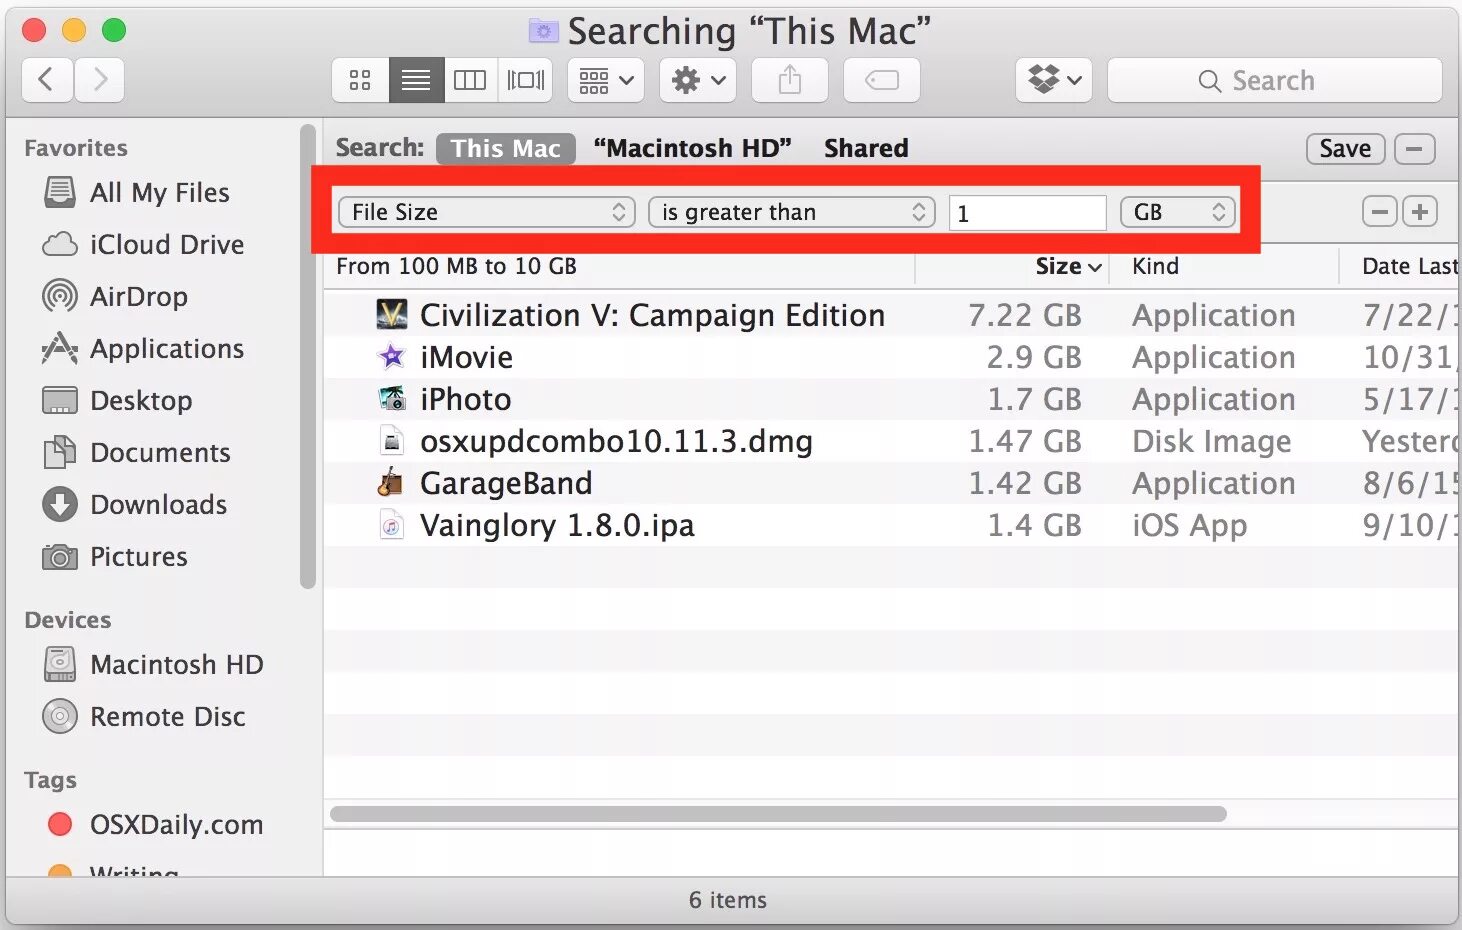This screenshot has width=1462, height=930.
Task: Select Shared search scope
Action: 866,148
